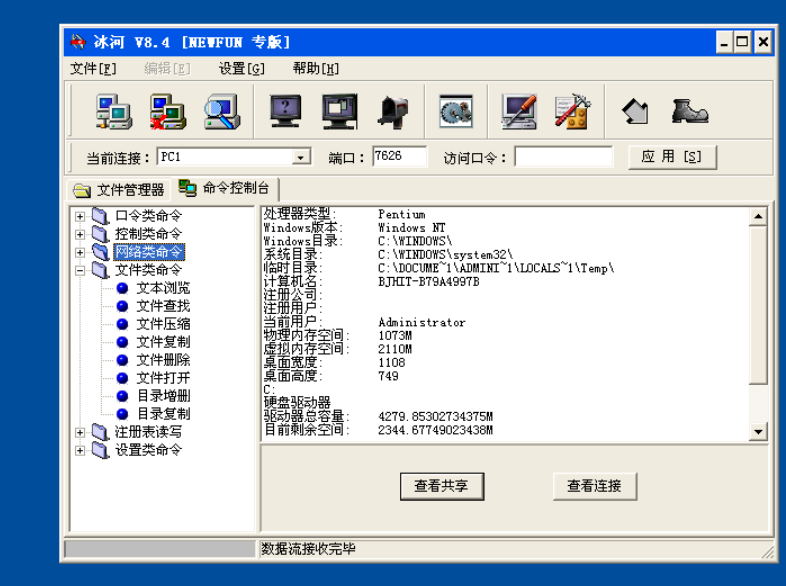
Task: Click into the 端口 field showing 7626
Action: pos(400,156)
